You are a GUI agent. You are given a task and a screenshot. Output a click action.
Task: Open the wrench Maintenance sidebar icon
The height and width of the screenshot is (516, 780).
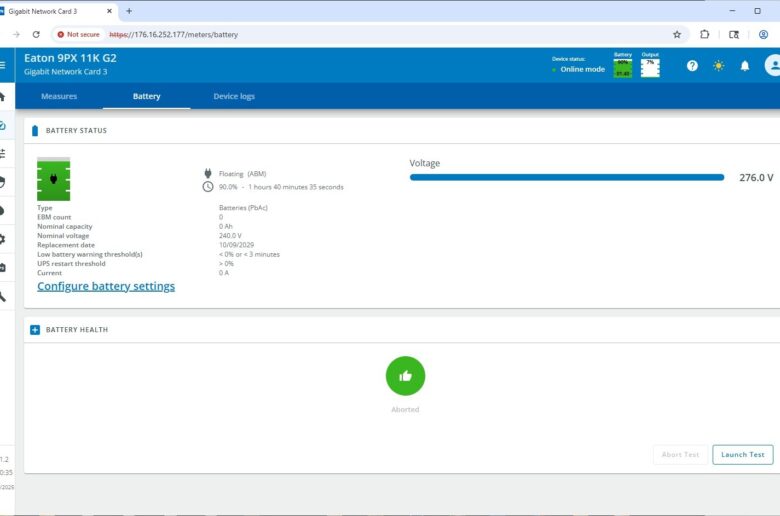[3, 296]
